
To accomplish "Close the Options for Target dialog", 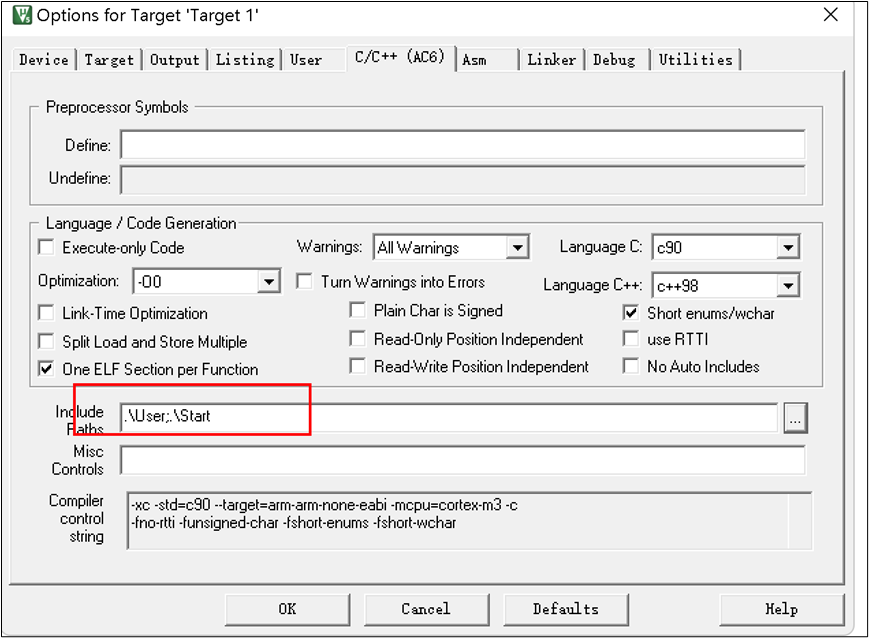I will pos(830,15).
